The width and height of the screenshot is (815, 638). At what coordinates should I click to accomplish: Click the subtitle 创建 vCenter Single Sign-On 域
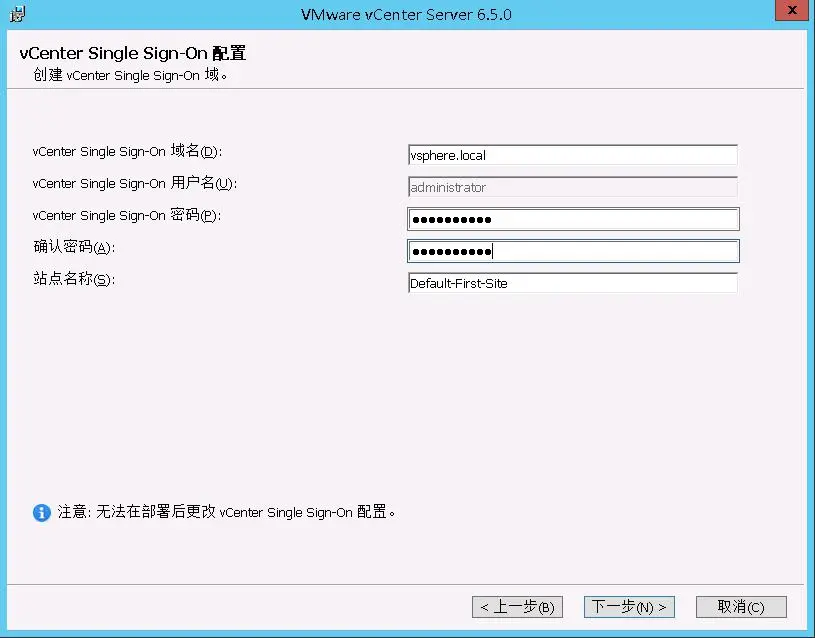click(x=130, y=75)
